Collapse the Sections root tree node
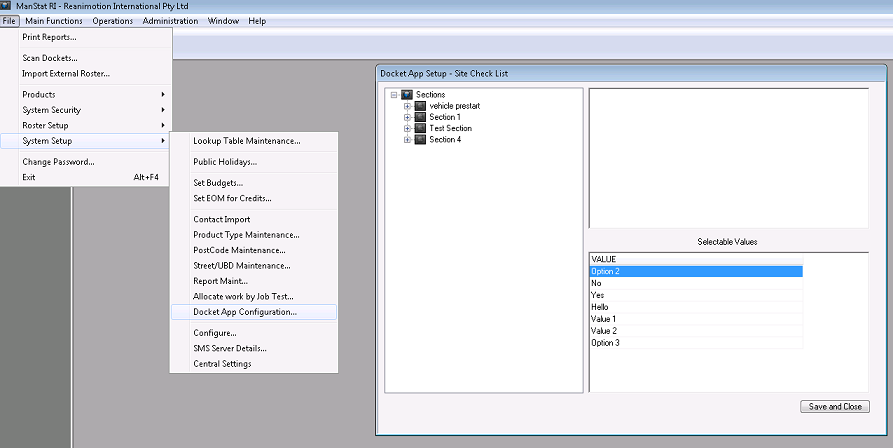893x448 pixels. [395, 94]
